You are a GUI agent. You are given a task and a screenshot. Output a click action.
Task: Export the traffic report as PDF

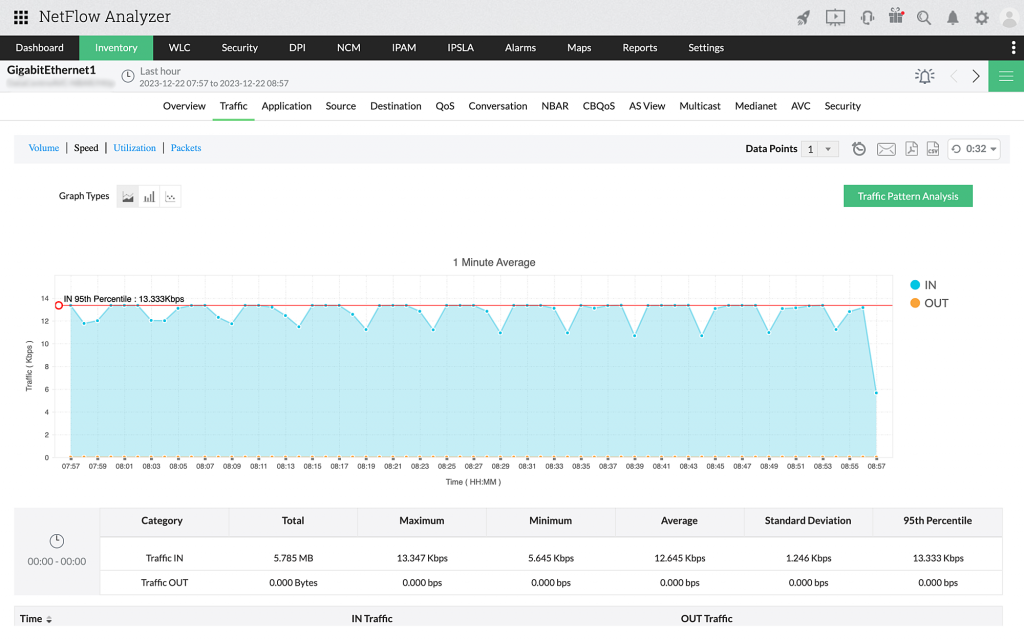tap(911, 148)
